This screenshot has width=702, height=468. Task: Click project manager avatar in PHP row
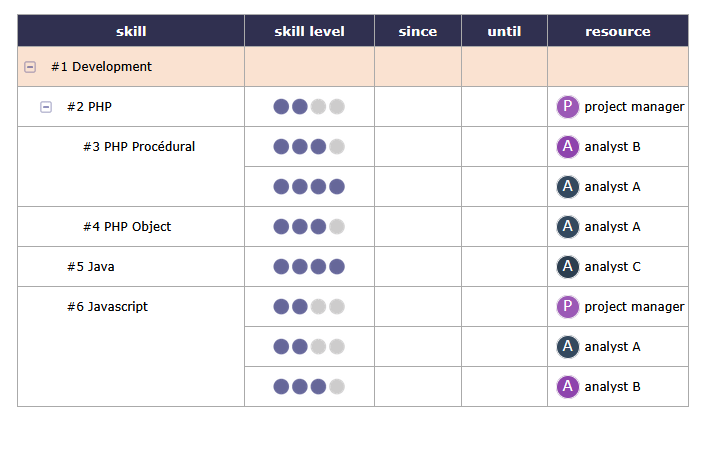pyautogui.click(x=568, y=107)
